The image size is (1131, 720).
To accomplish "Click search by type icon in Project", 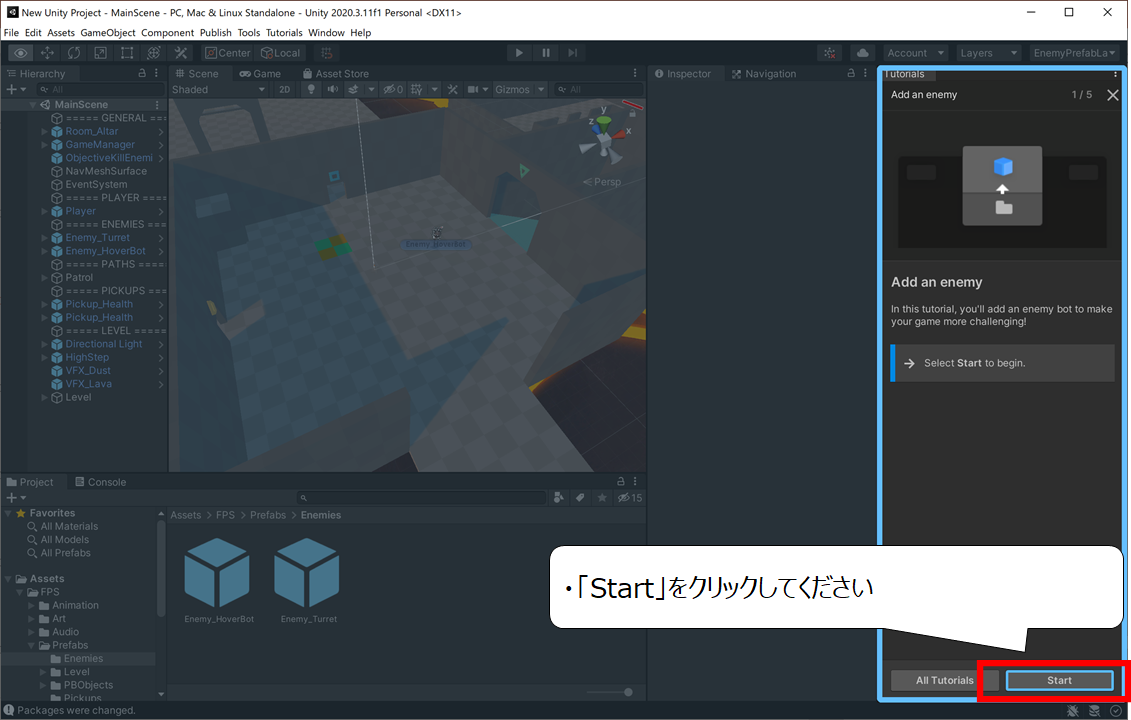I will coord(558,498).
